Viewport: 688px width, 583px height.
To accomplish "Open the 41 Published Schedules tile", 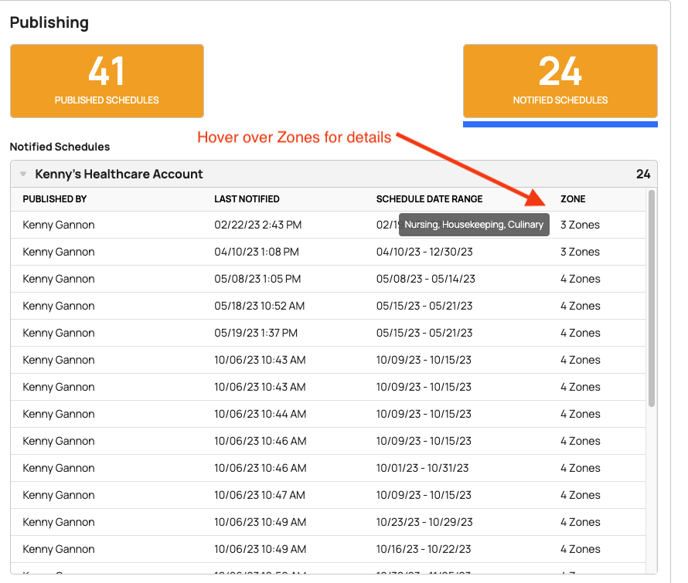I will 107,81.
